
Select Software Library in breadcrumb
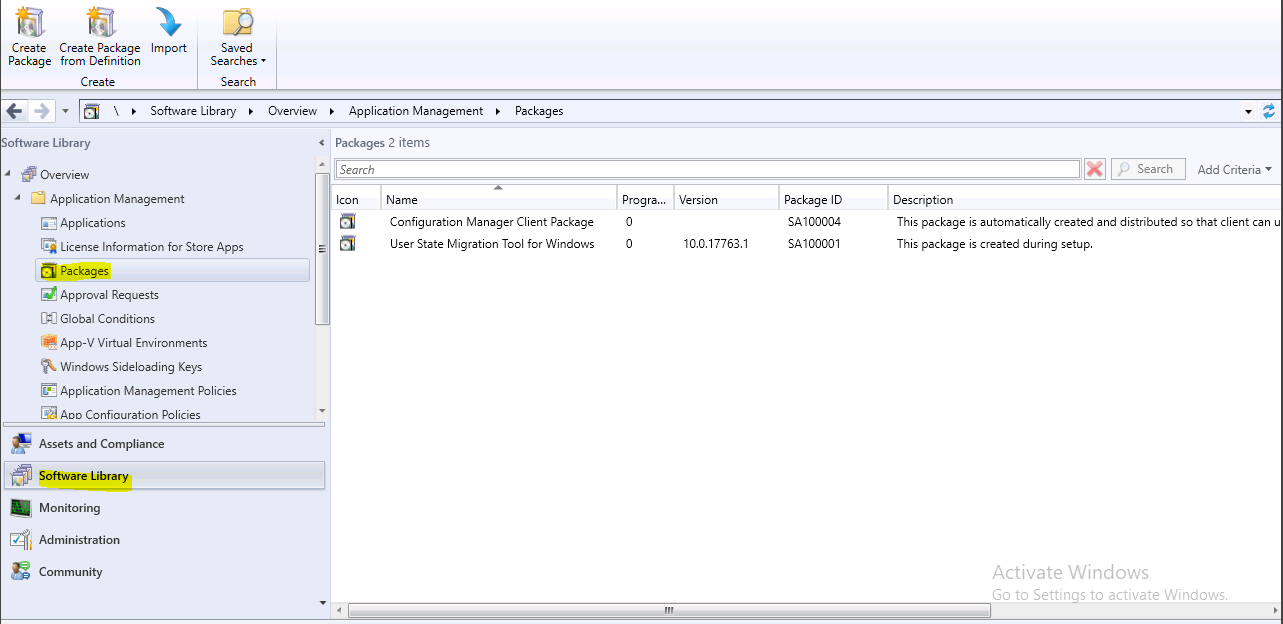193,111
